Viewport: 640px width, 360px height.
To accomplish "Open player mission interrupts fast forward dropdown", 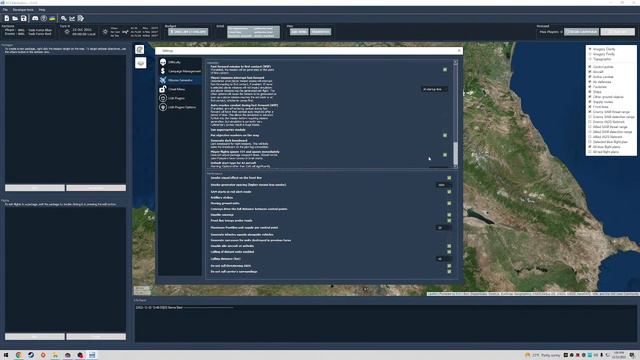I will point(434,89).
